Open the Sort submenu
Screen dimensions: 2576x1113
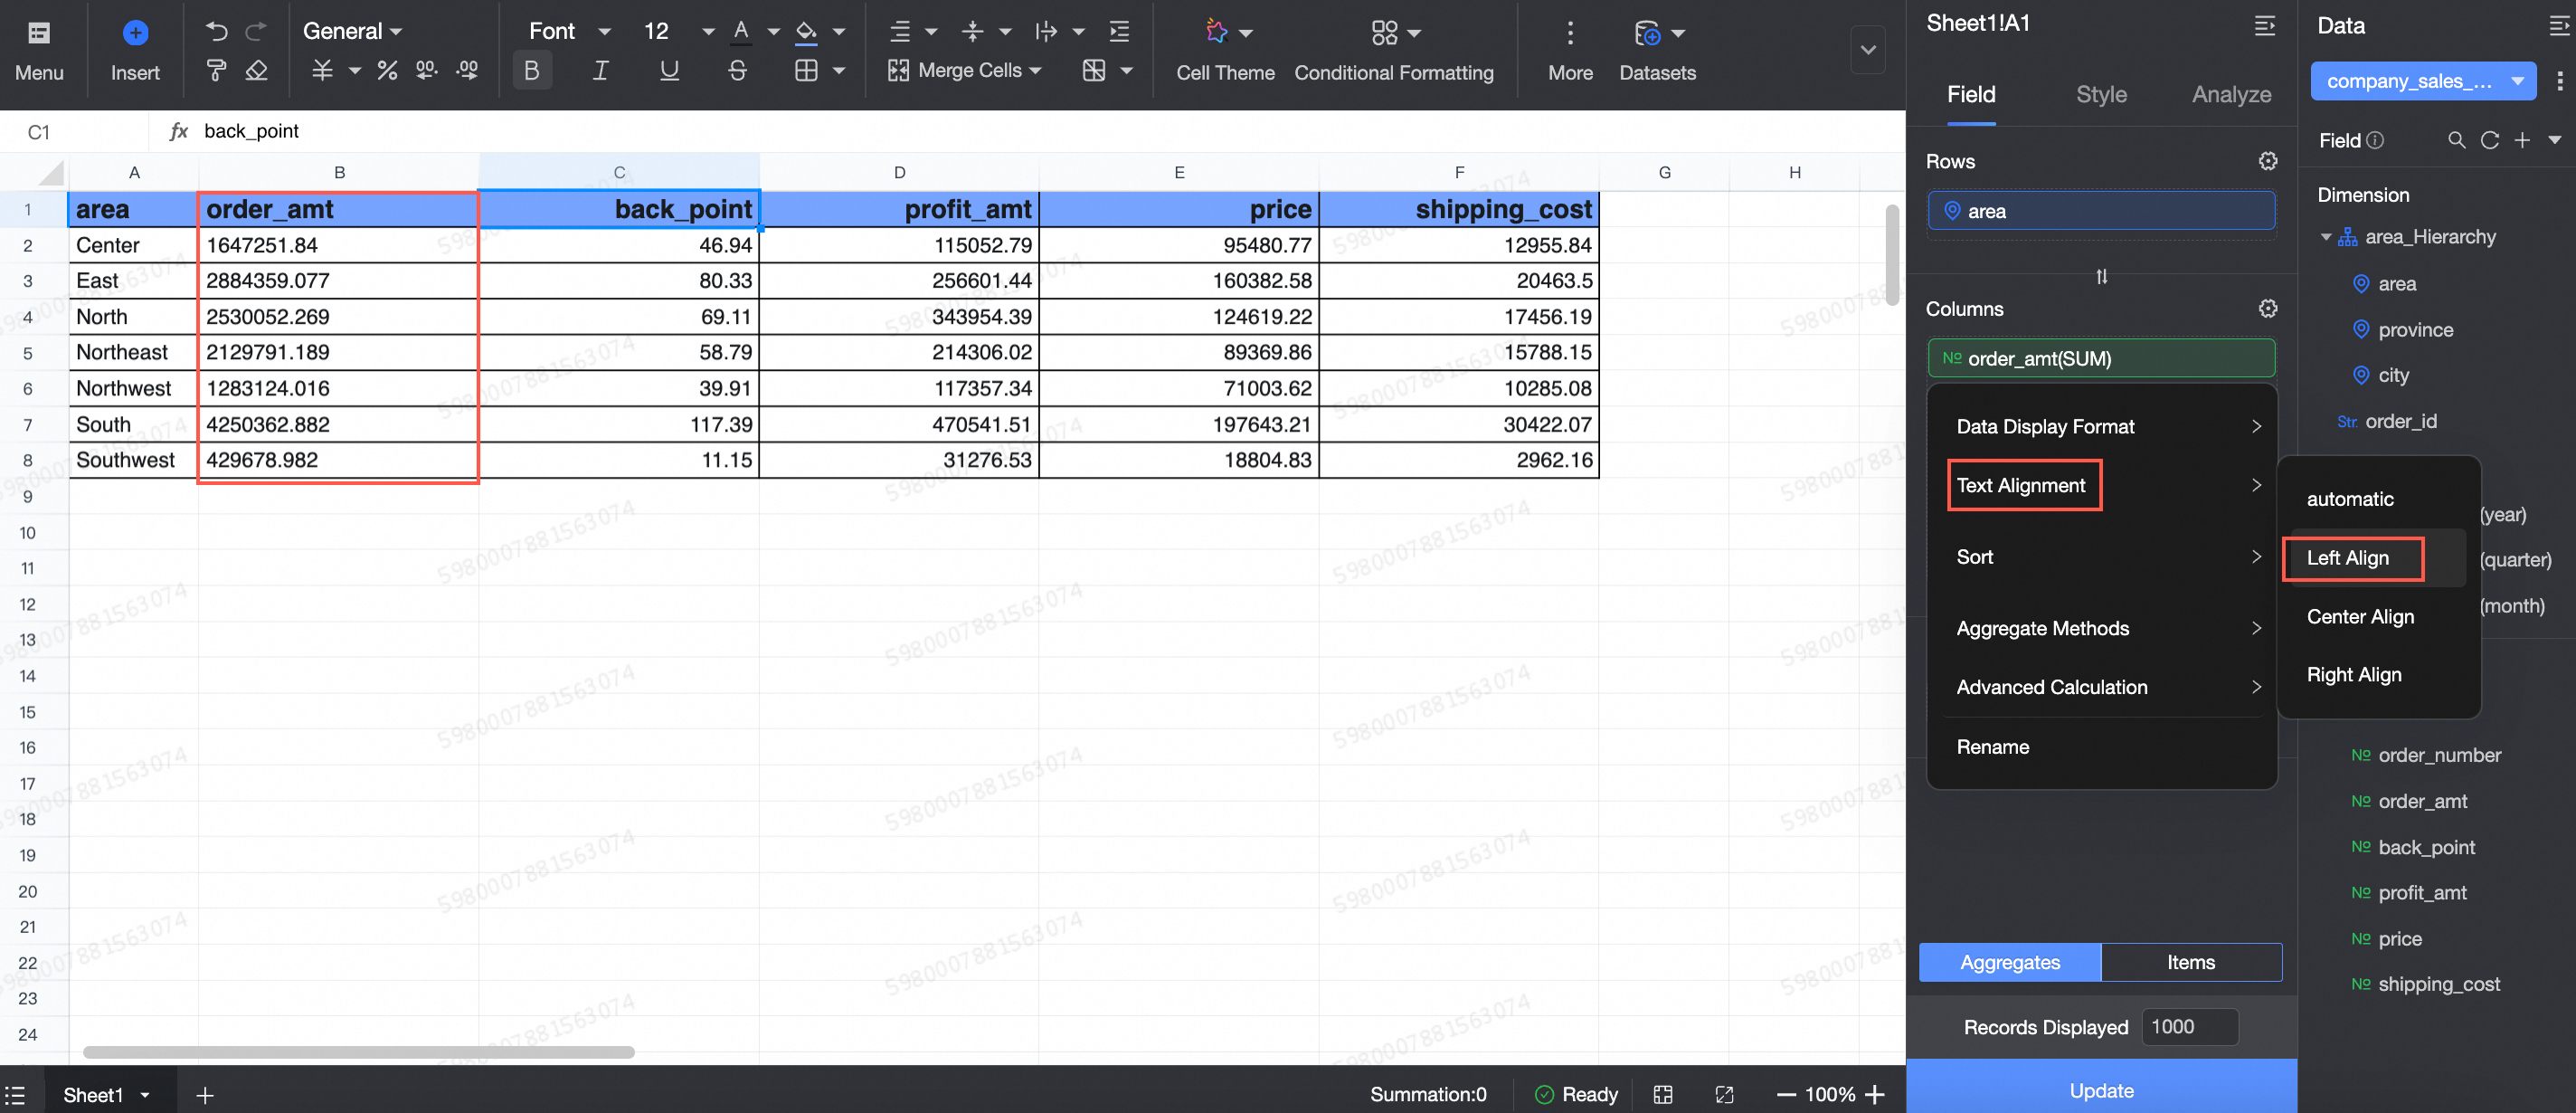(2101, 557)
